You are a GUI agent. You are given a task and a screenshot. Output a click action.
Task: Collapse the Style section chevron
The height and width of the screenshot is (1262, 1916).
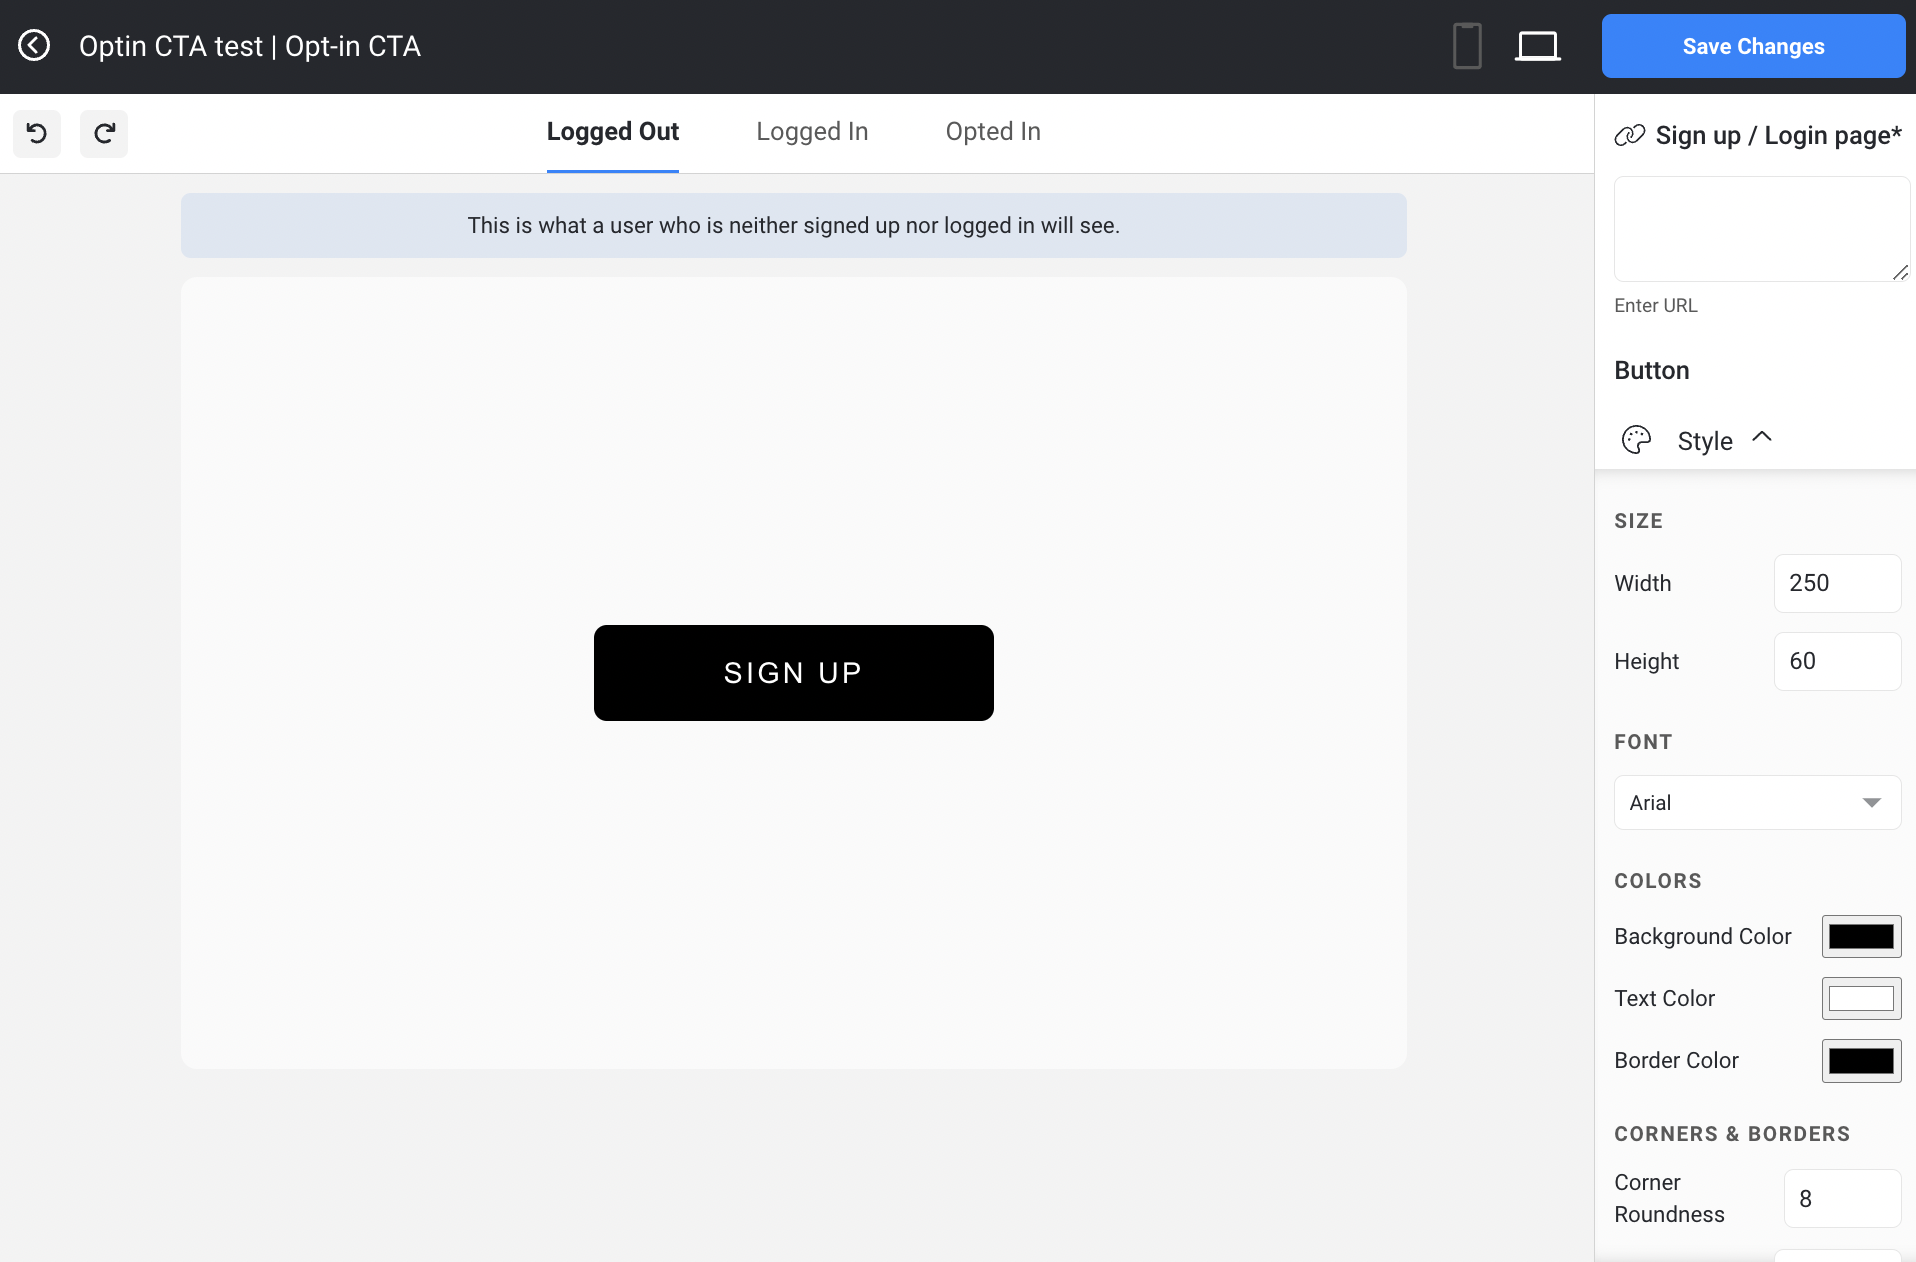pyautogui.click(x=1762, y=437)
